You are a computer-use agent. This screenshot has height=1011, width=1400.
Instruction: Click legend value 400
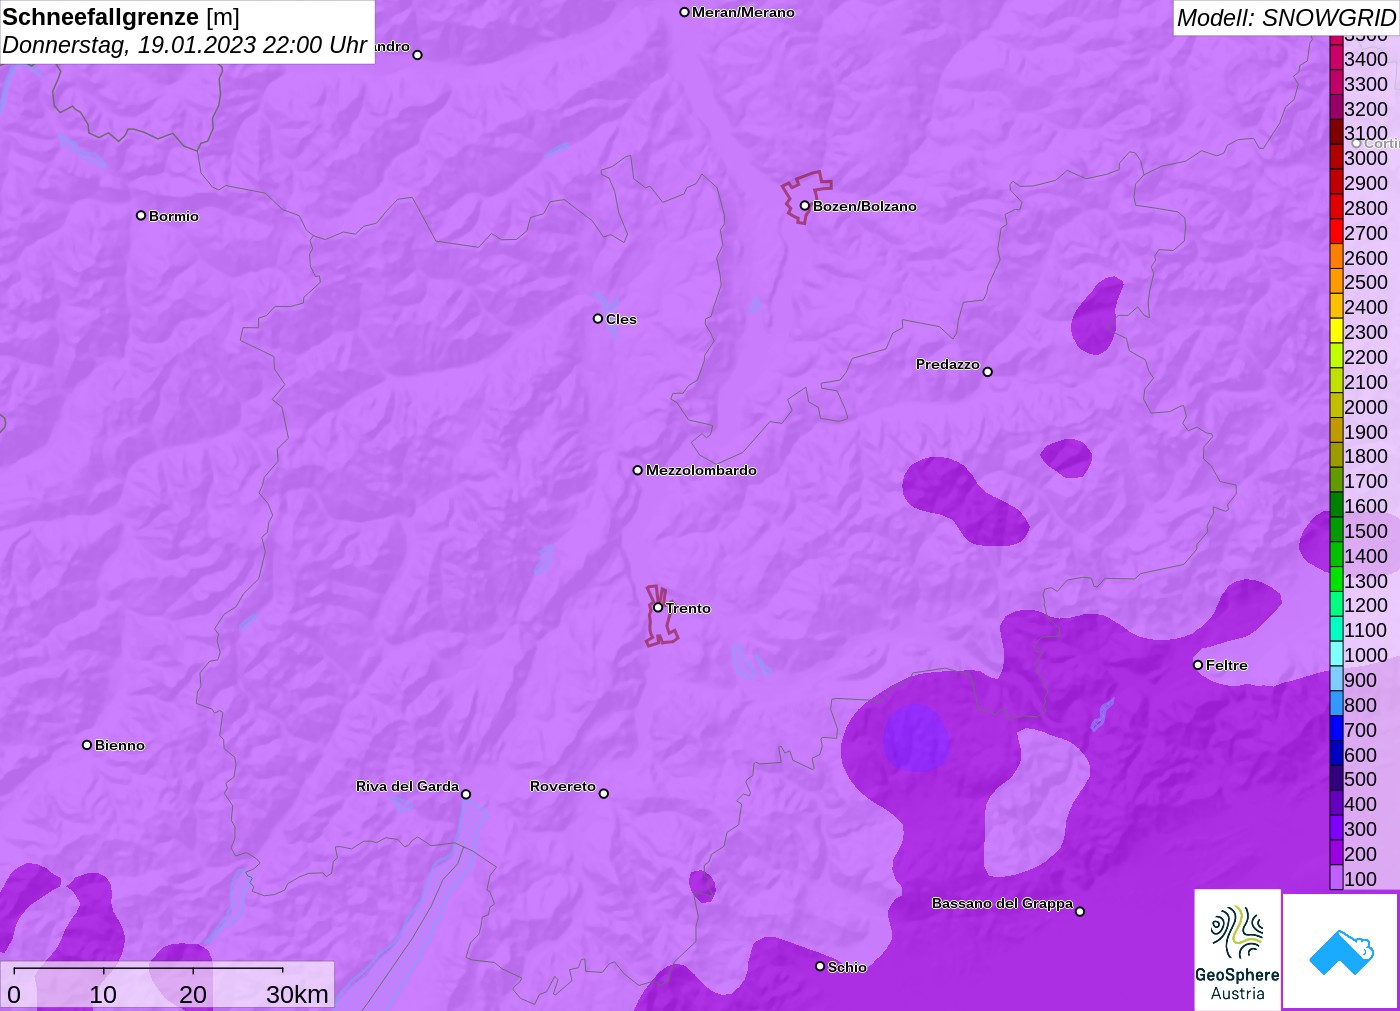pos(1360,804)
